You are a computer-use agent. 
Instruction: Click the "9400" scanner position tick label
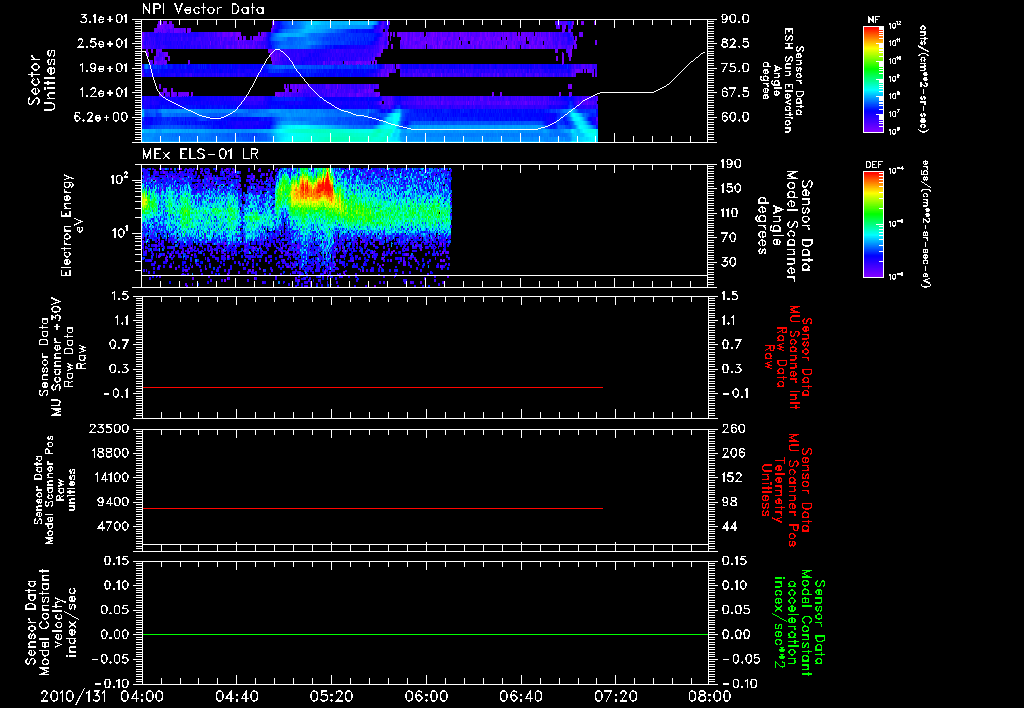click(115, 502)
